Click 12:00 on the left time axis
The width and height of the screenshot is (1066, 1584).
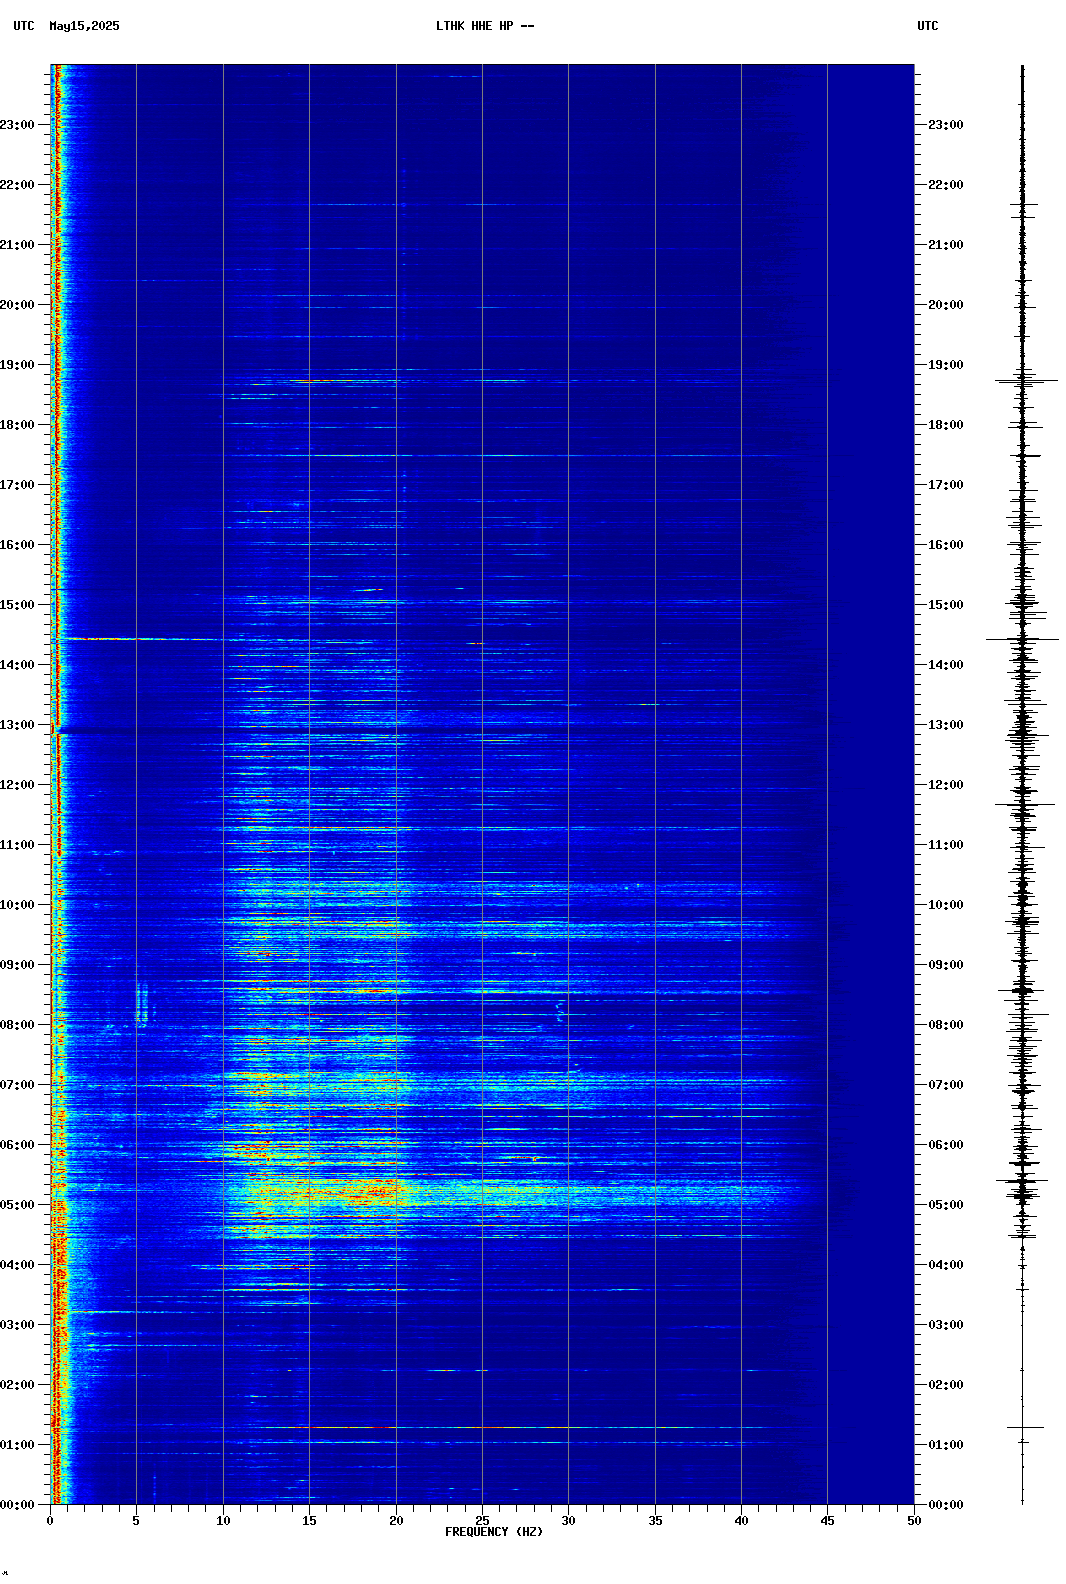tap(17, 785)
